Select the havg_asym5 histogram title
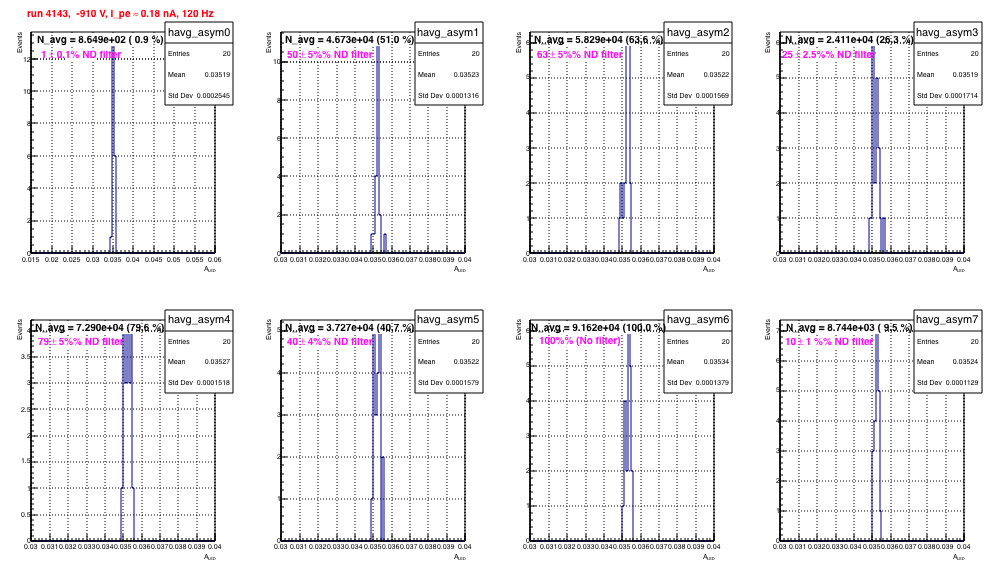The height and width of the screenshot is (575, 998). tap(449, 320)
